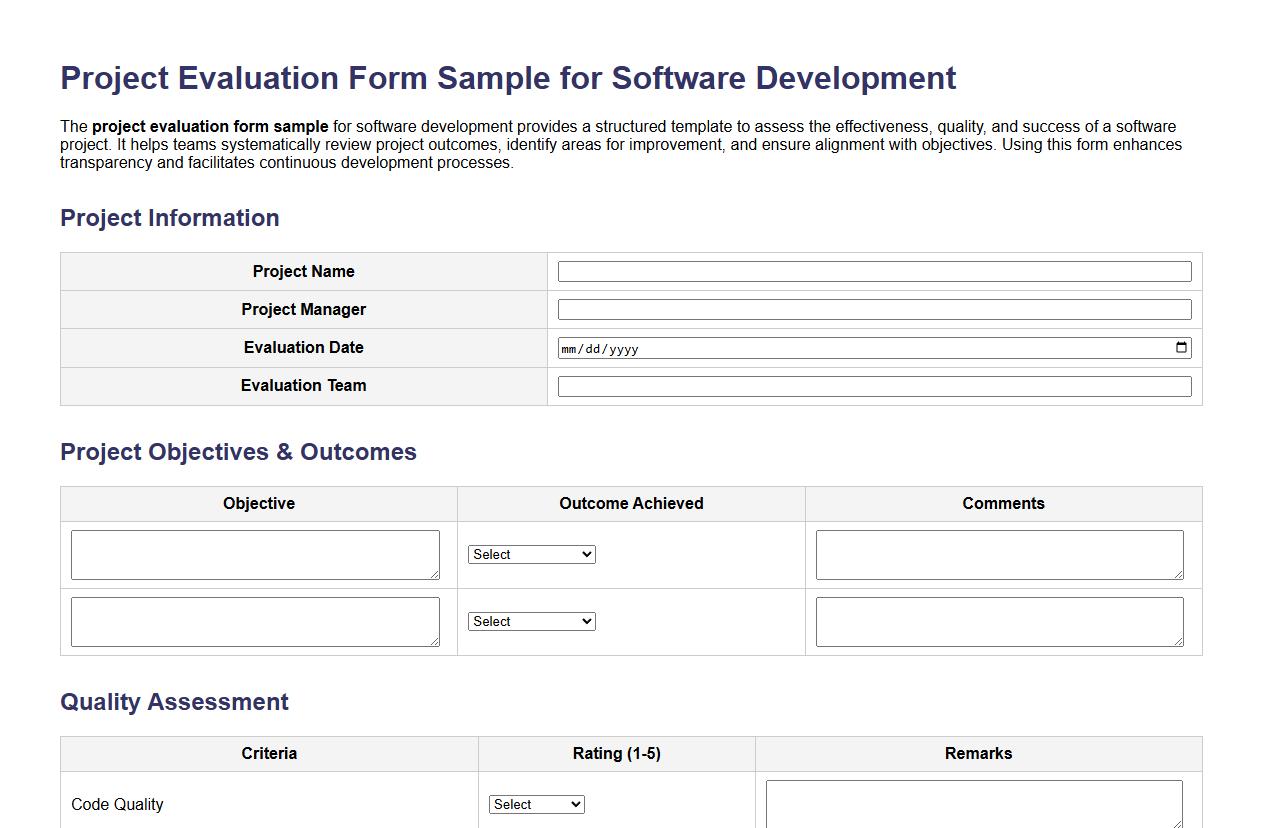Click the Quality Assessment heading
1263x828 pixels.
174,702
